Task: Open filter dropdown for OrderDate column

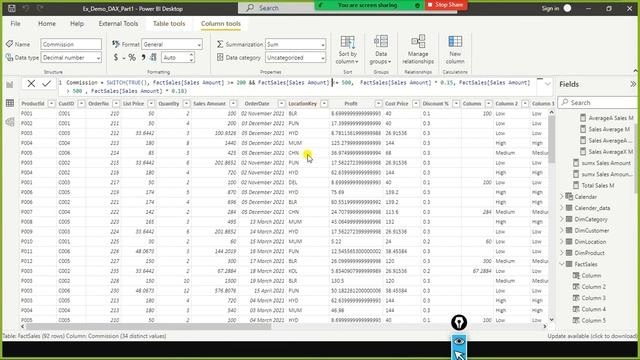Action: 281,104
